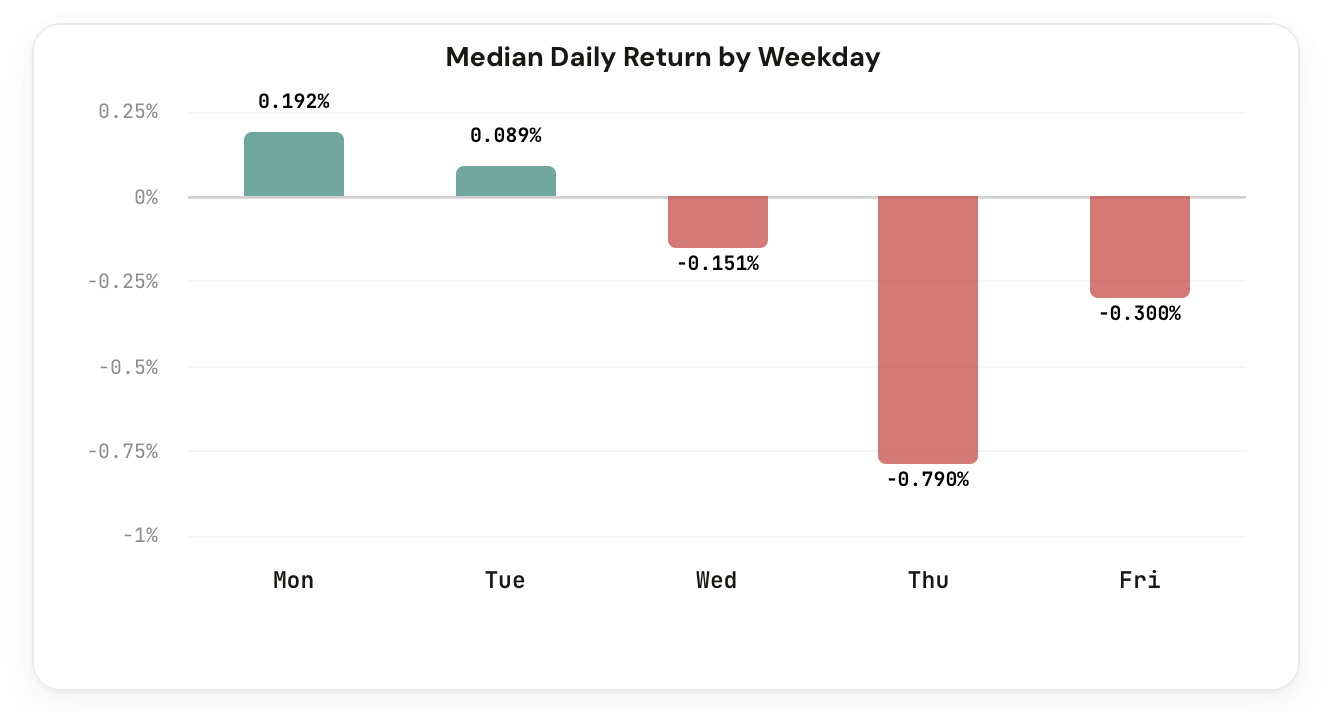The width and height of the screenshot is (1336, 712).
Task: Select the green Monday bar
Action: (294, 165)
